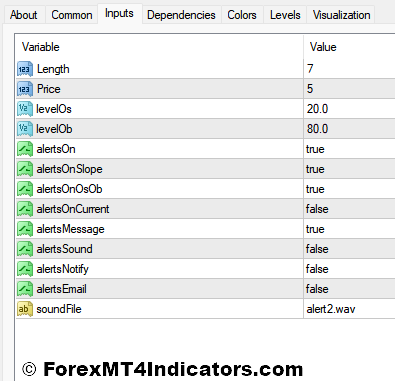Screen dimensions: 395x381
Task: Select the alertsEmail variable name
Action: 61,289
